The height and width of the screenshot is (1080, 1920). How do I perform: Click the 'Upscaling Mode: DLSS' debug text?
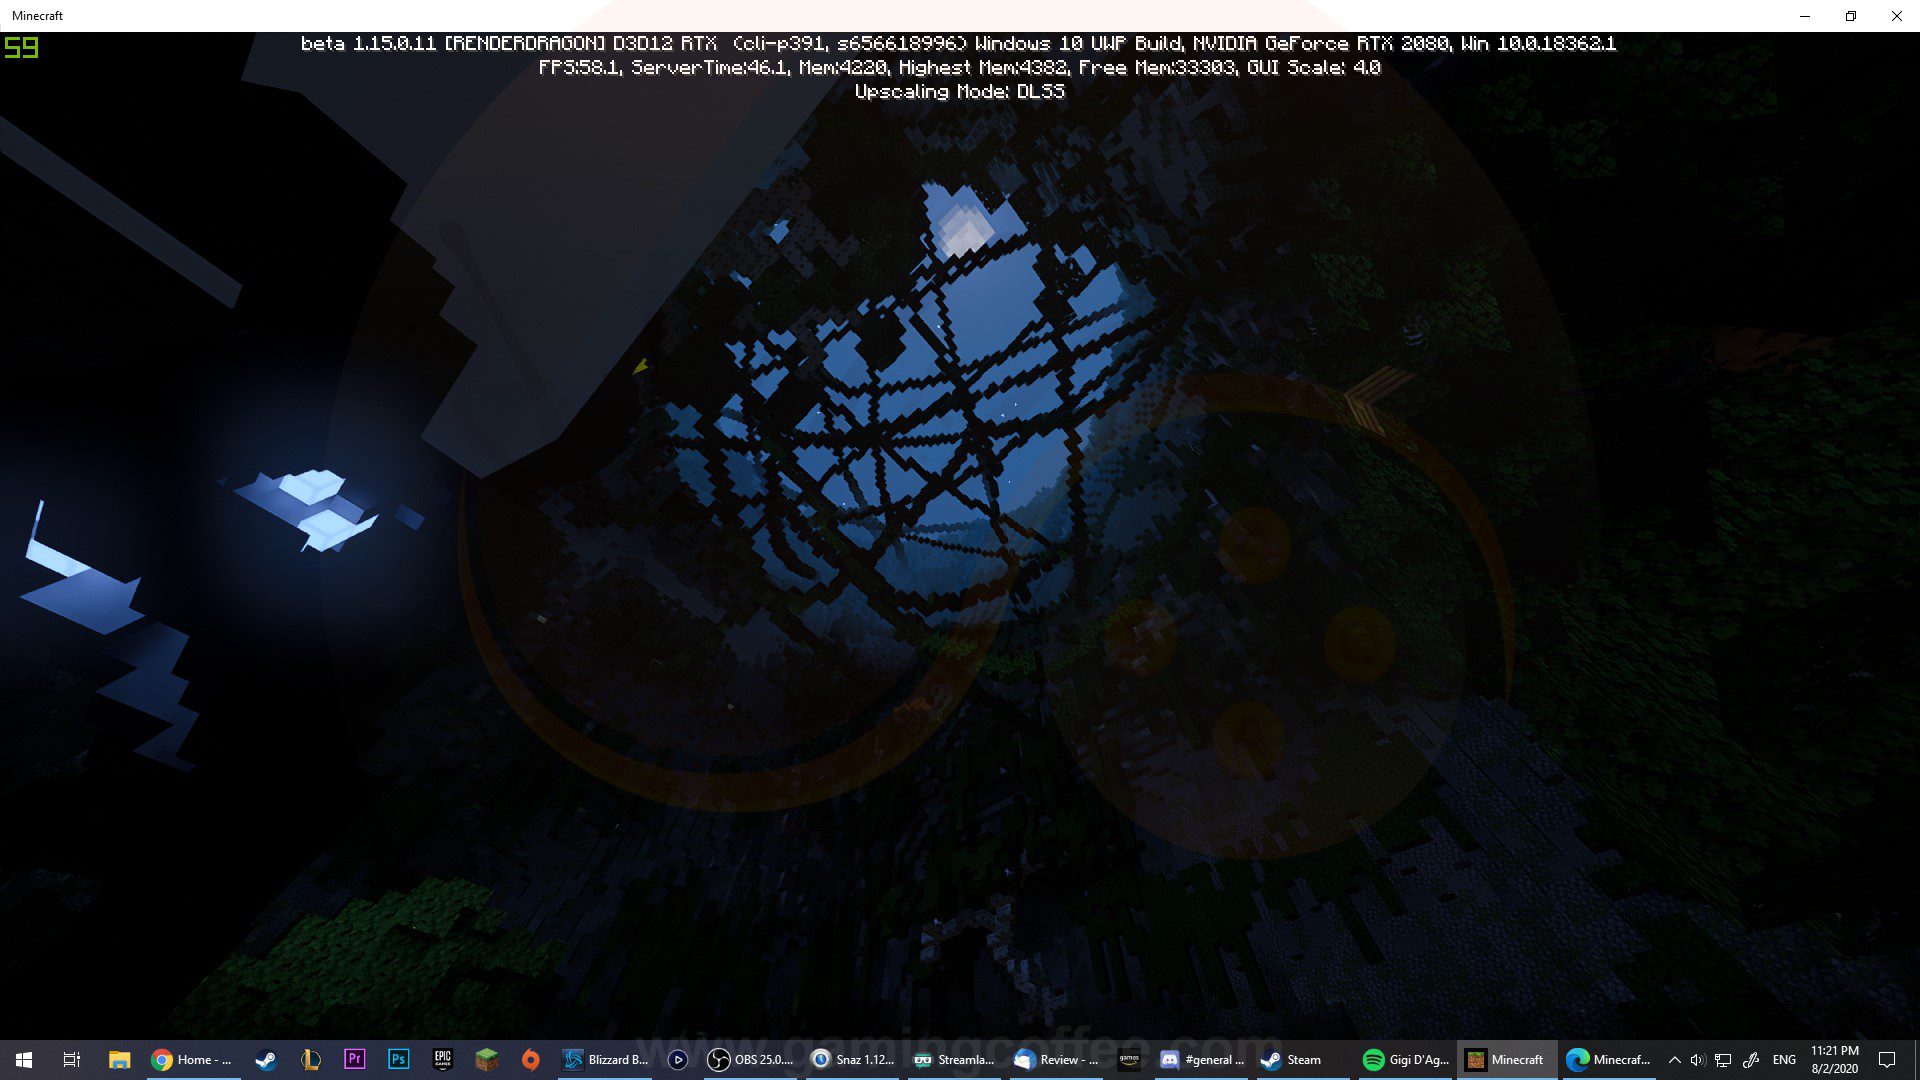[960, 91]
